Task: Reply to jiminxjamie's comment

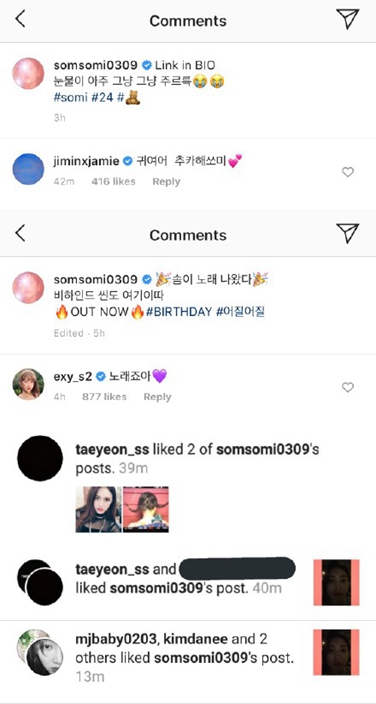Action: [166, 182]
